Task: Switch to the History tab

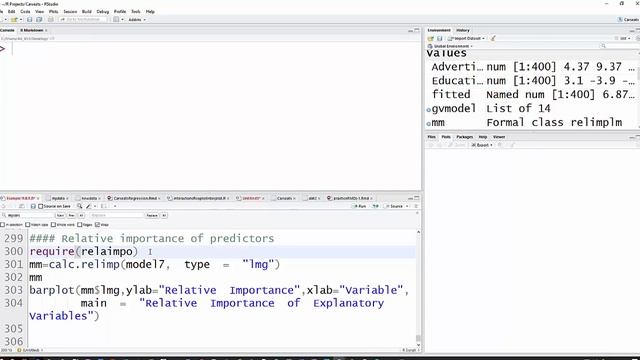Action: 463,30
